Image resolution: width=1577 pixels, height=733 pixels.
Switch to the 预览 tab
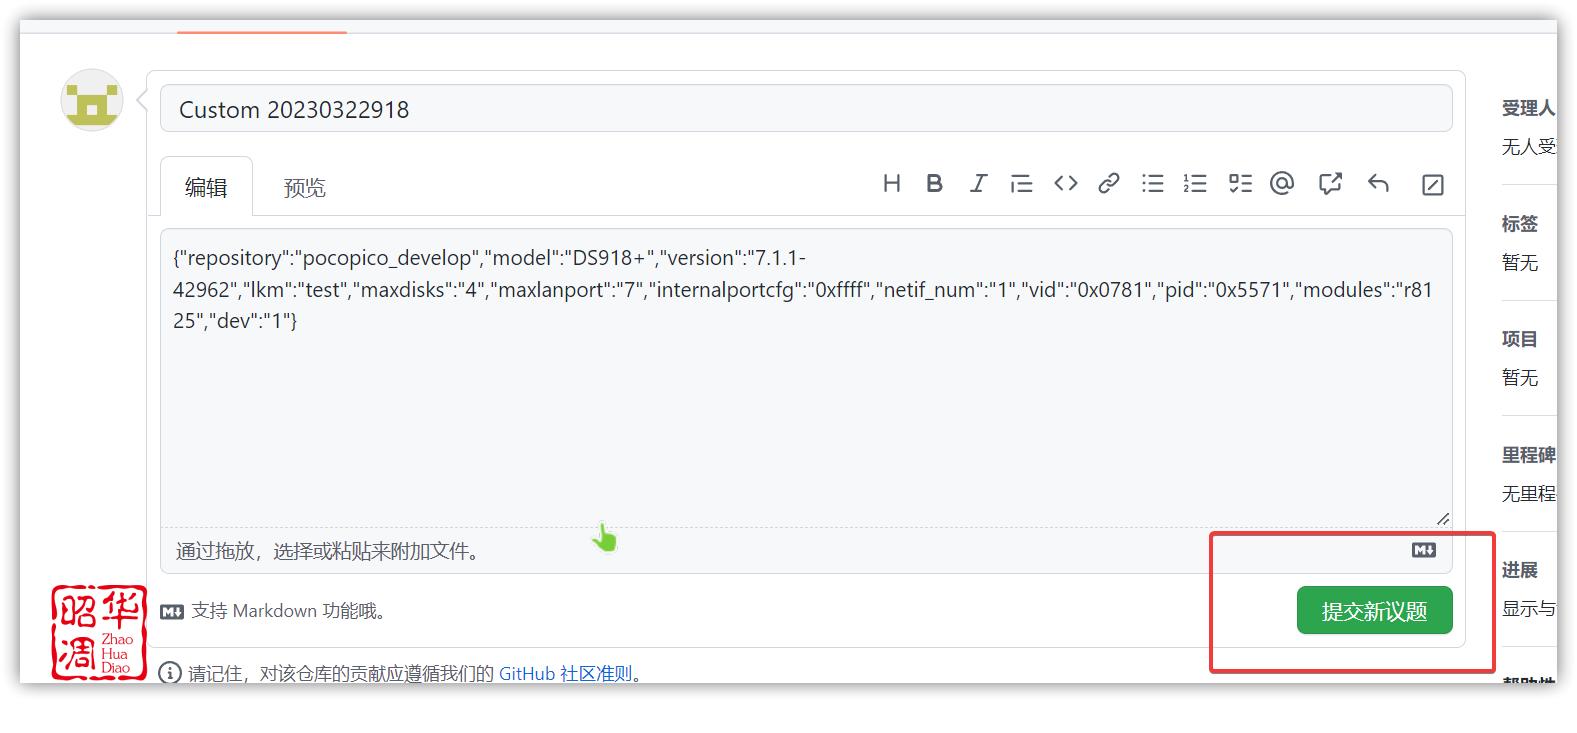click(x=304, y=188)
